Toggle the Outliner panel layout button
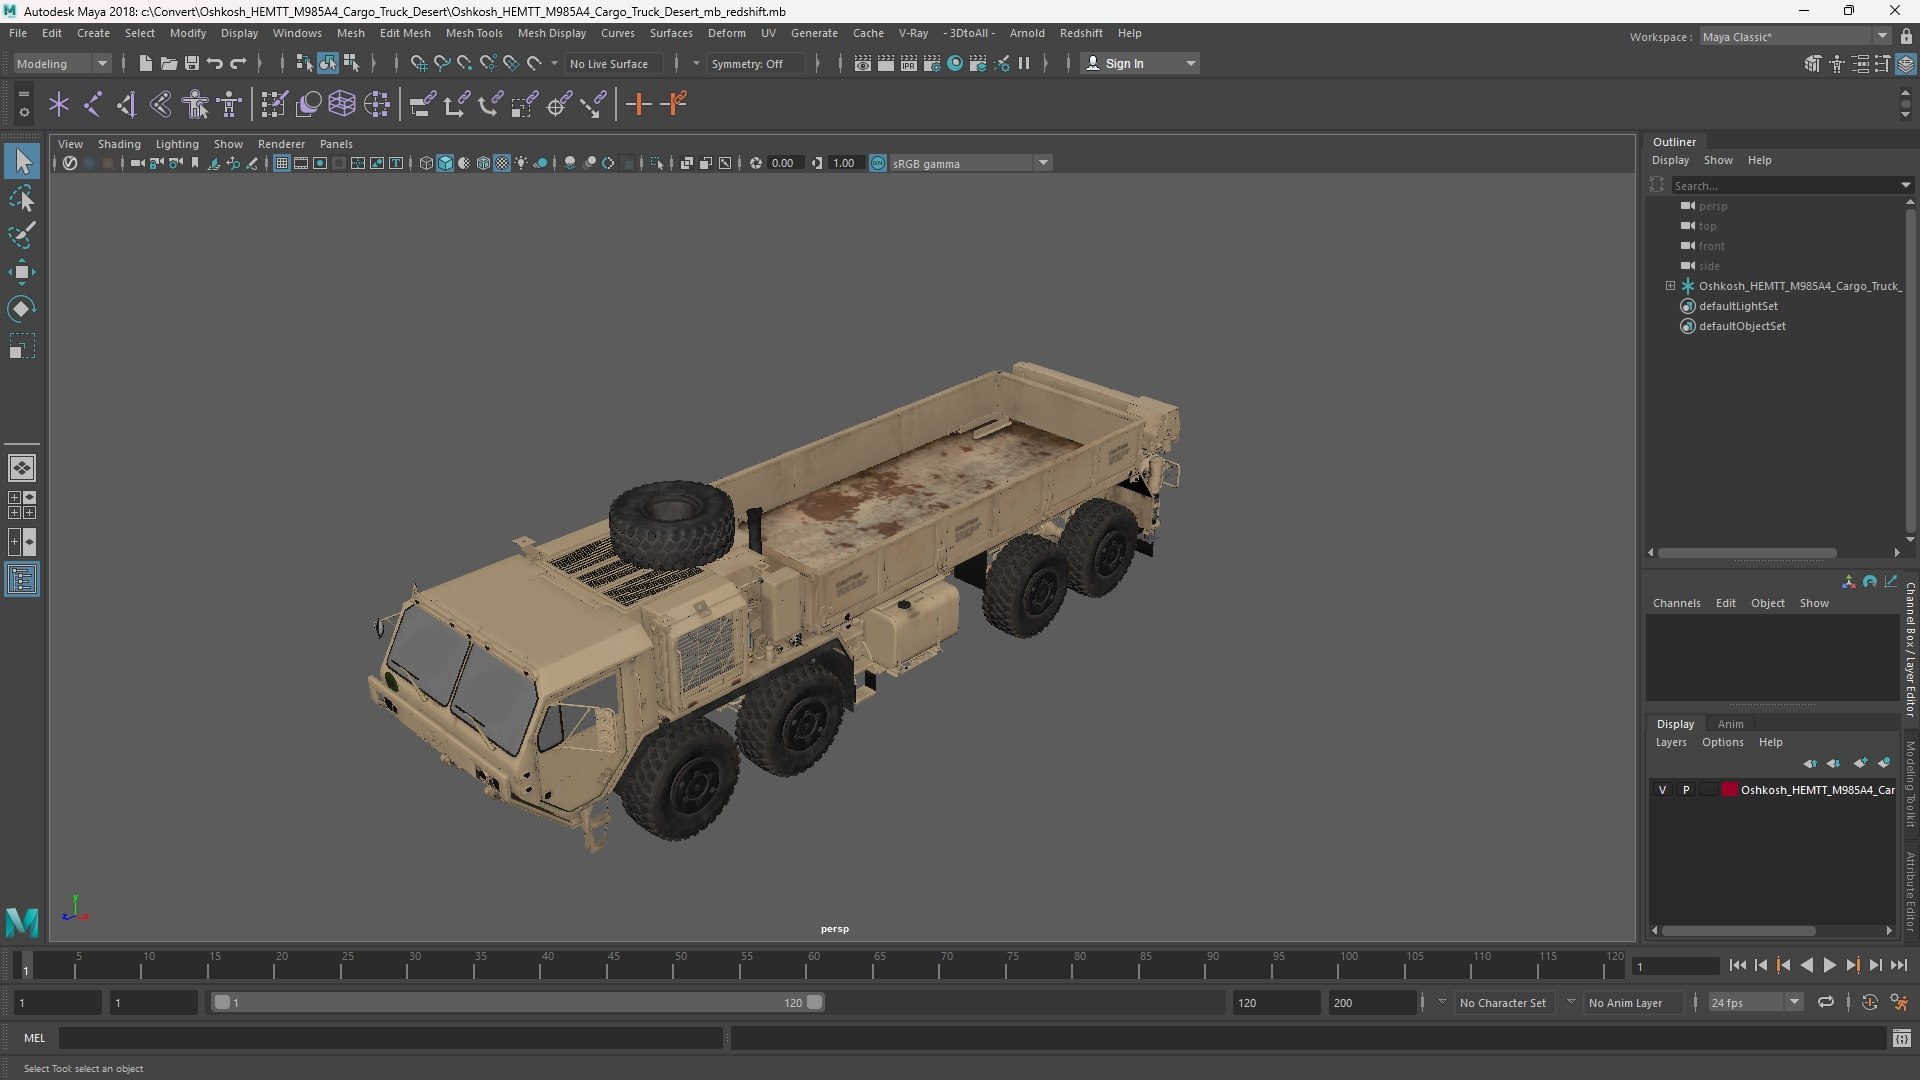This screenshot has height=1080, width=1920. (x=22, y=580)
